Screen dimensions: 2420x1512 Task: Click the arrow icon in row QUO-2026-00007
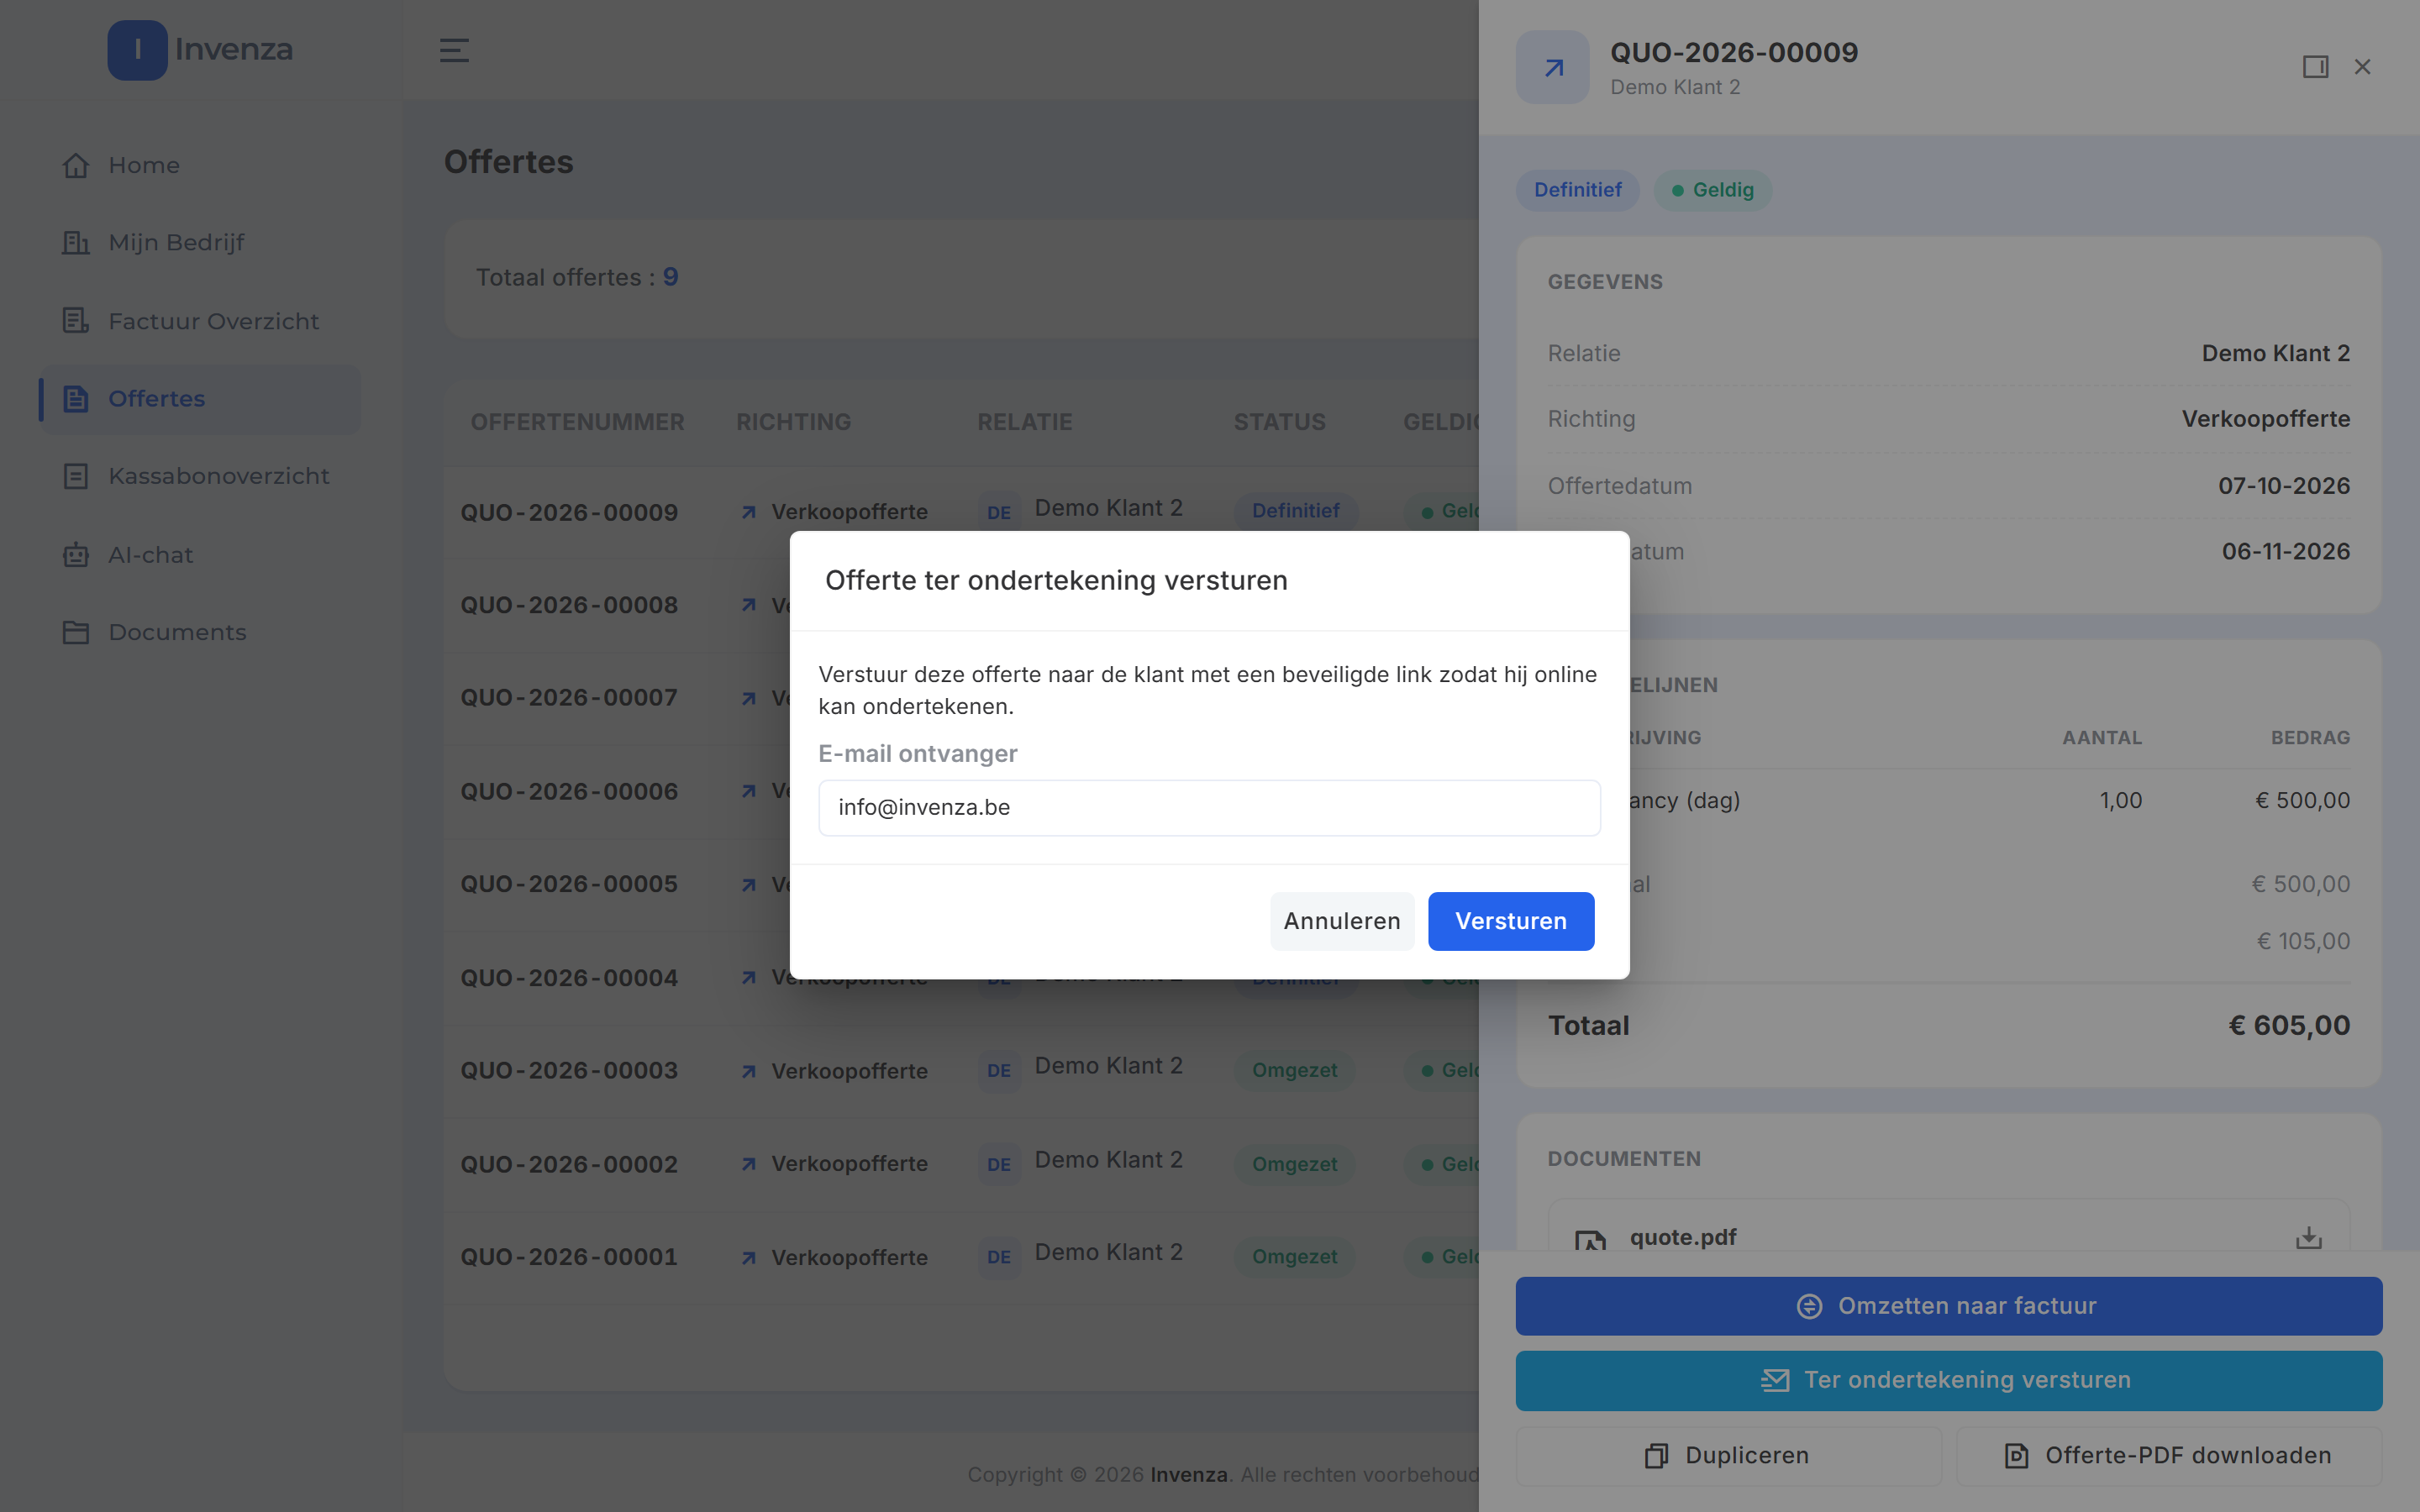[748, 698]
